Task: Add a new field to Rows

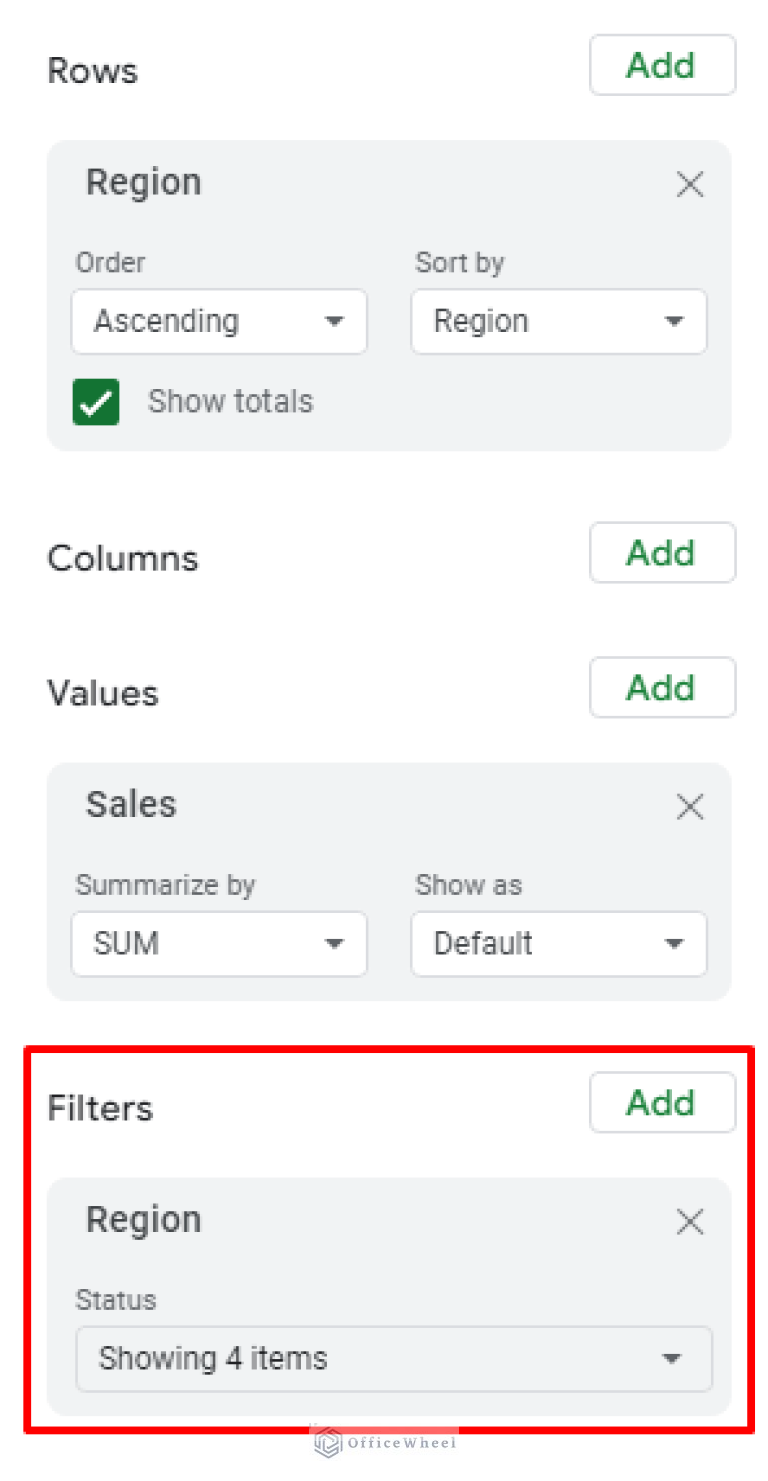Action: [662, 65]
